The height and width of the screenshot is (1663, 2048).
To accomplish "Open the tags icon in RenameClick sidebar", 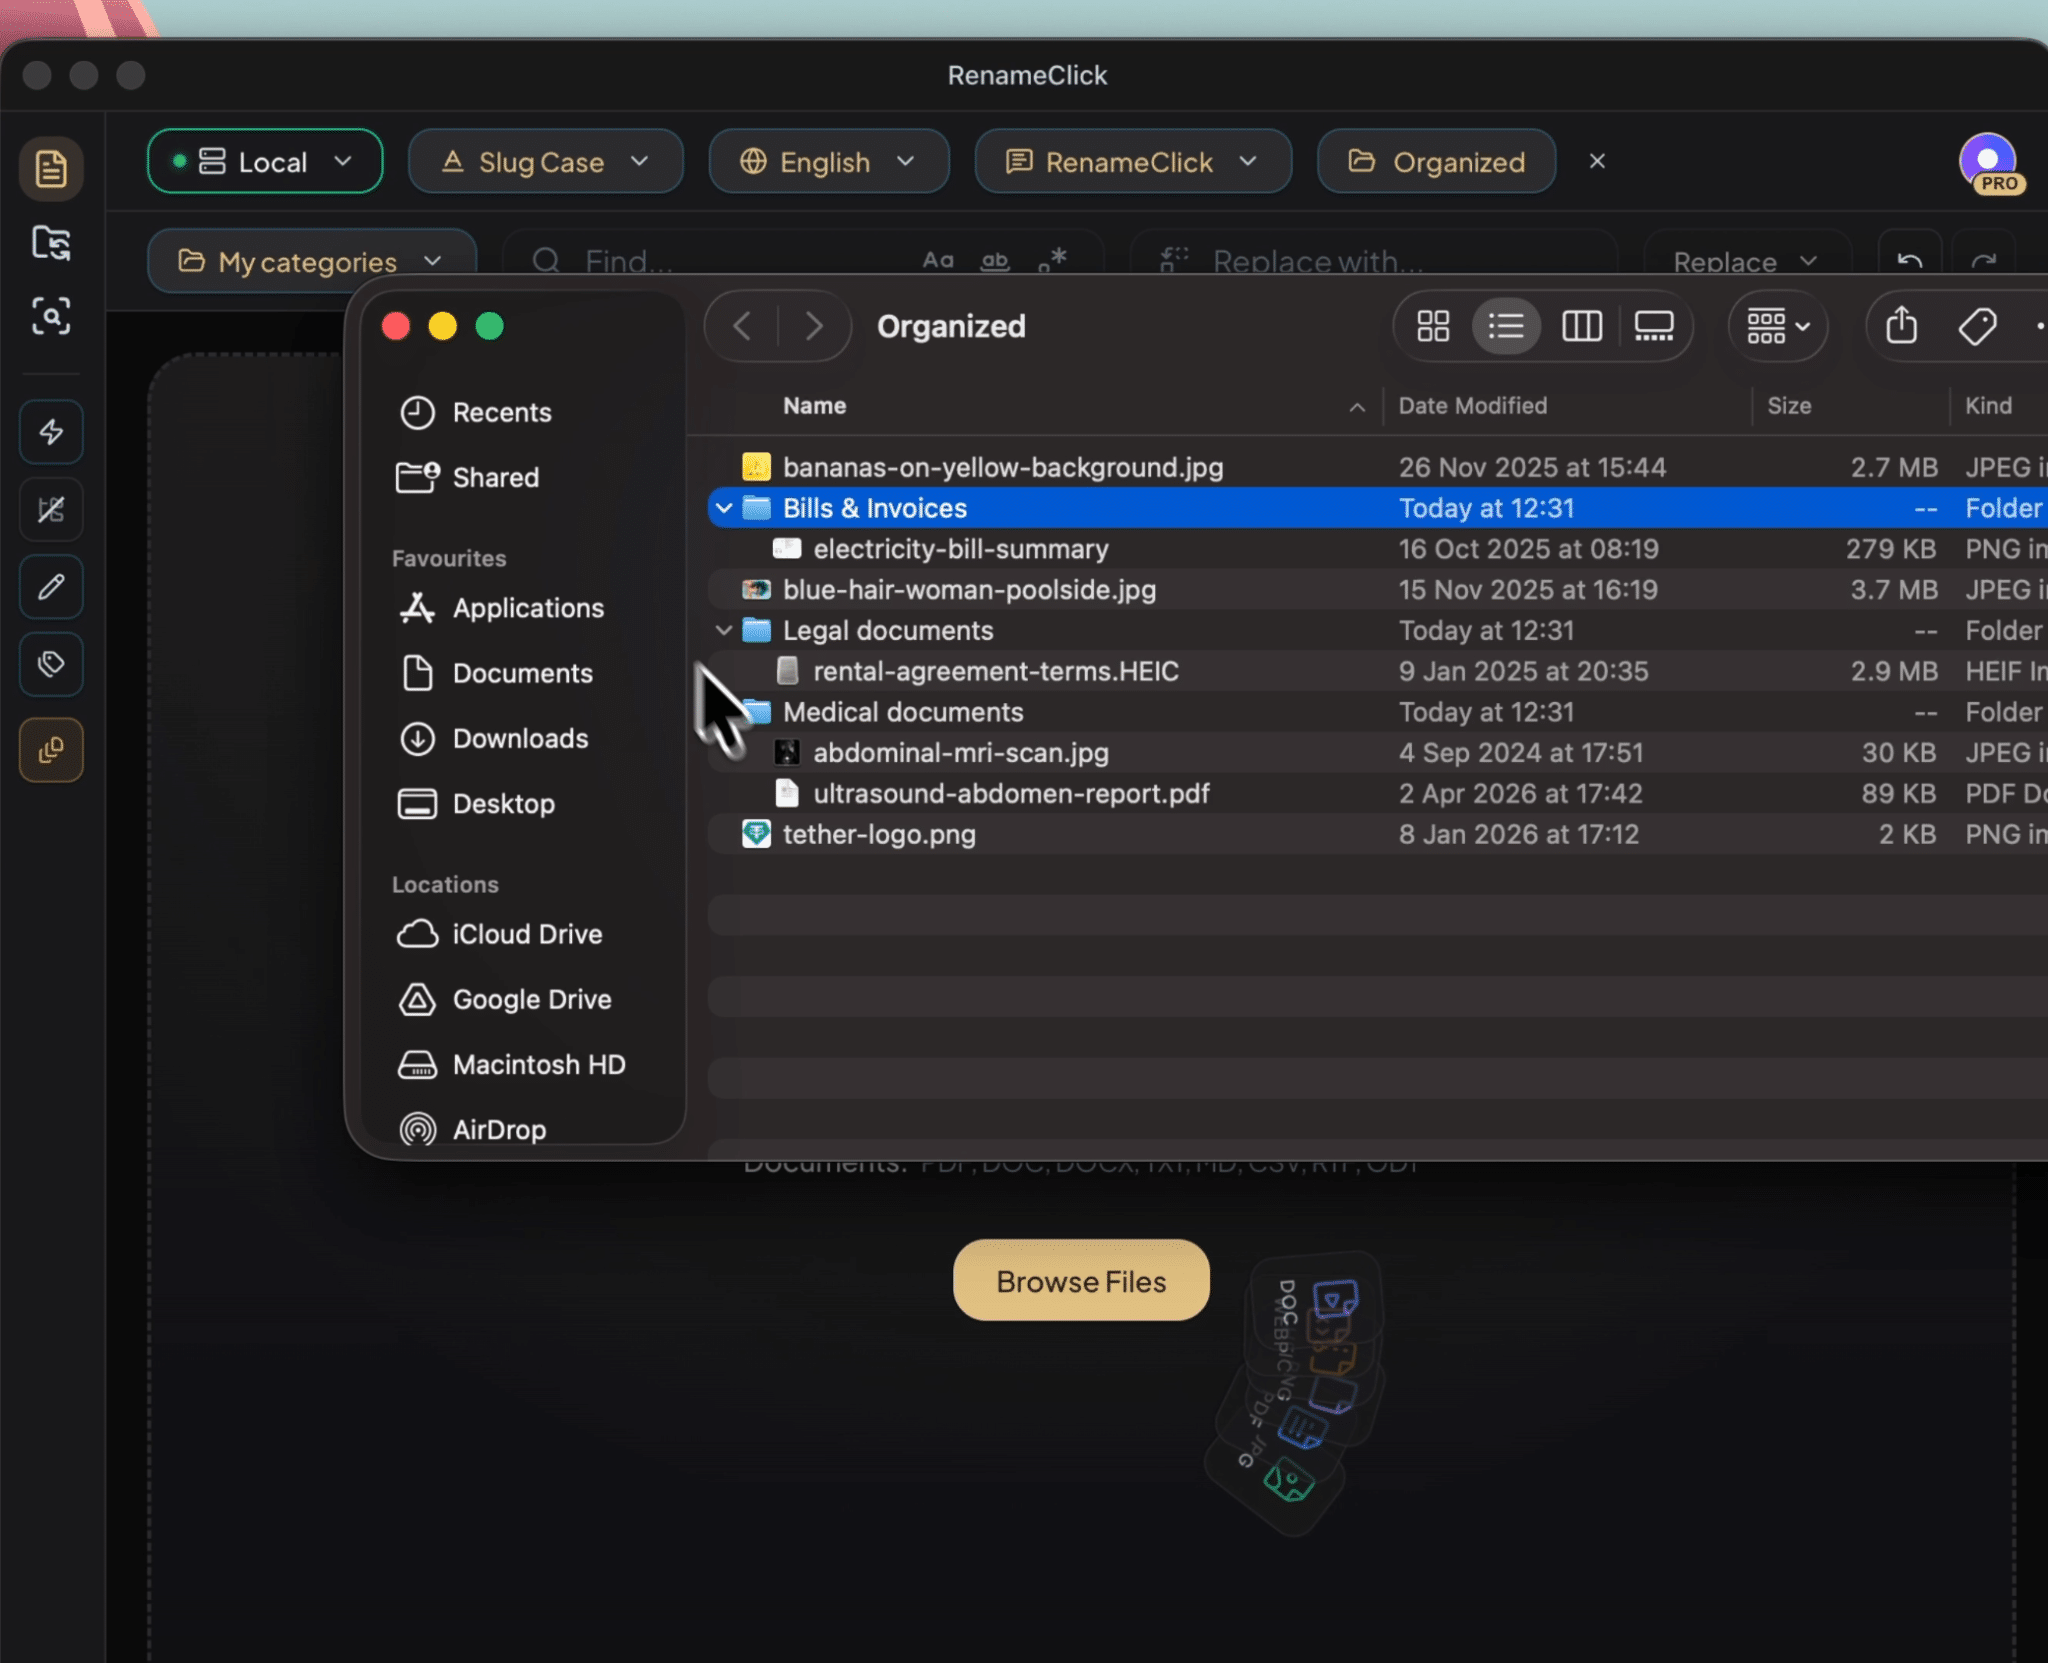I will (51, 664).
